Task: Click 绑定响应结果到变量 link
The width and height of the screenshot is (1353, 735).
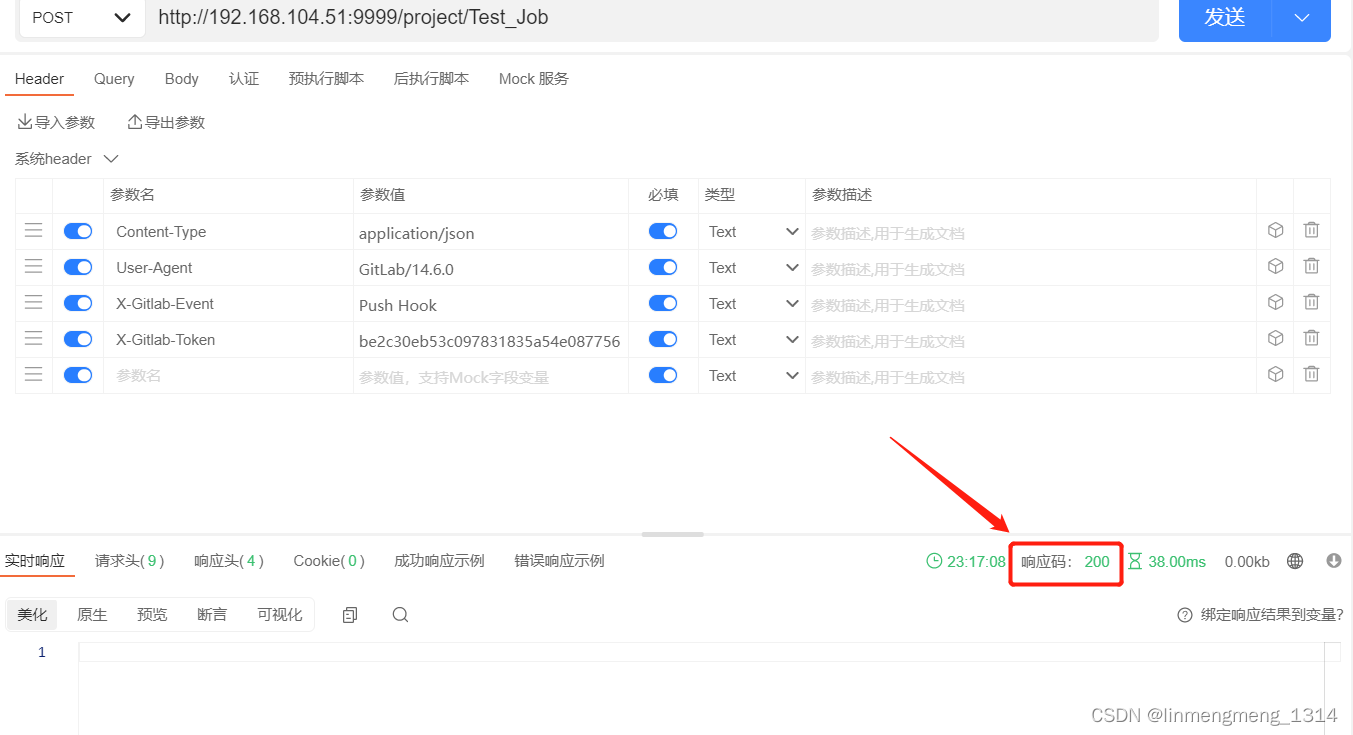Action: point(1272,615)
